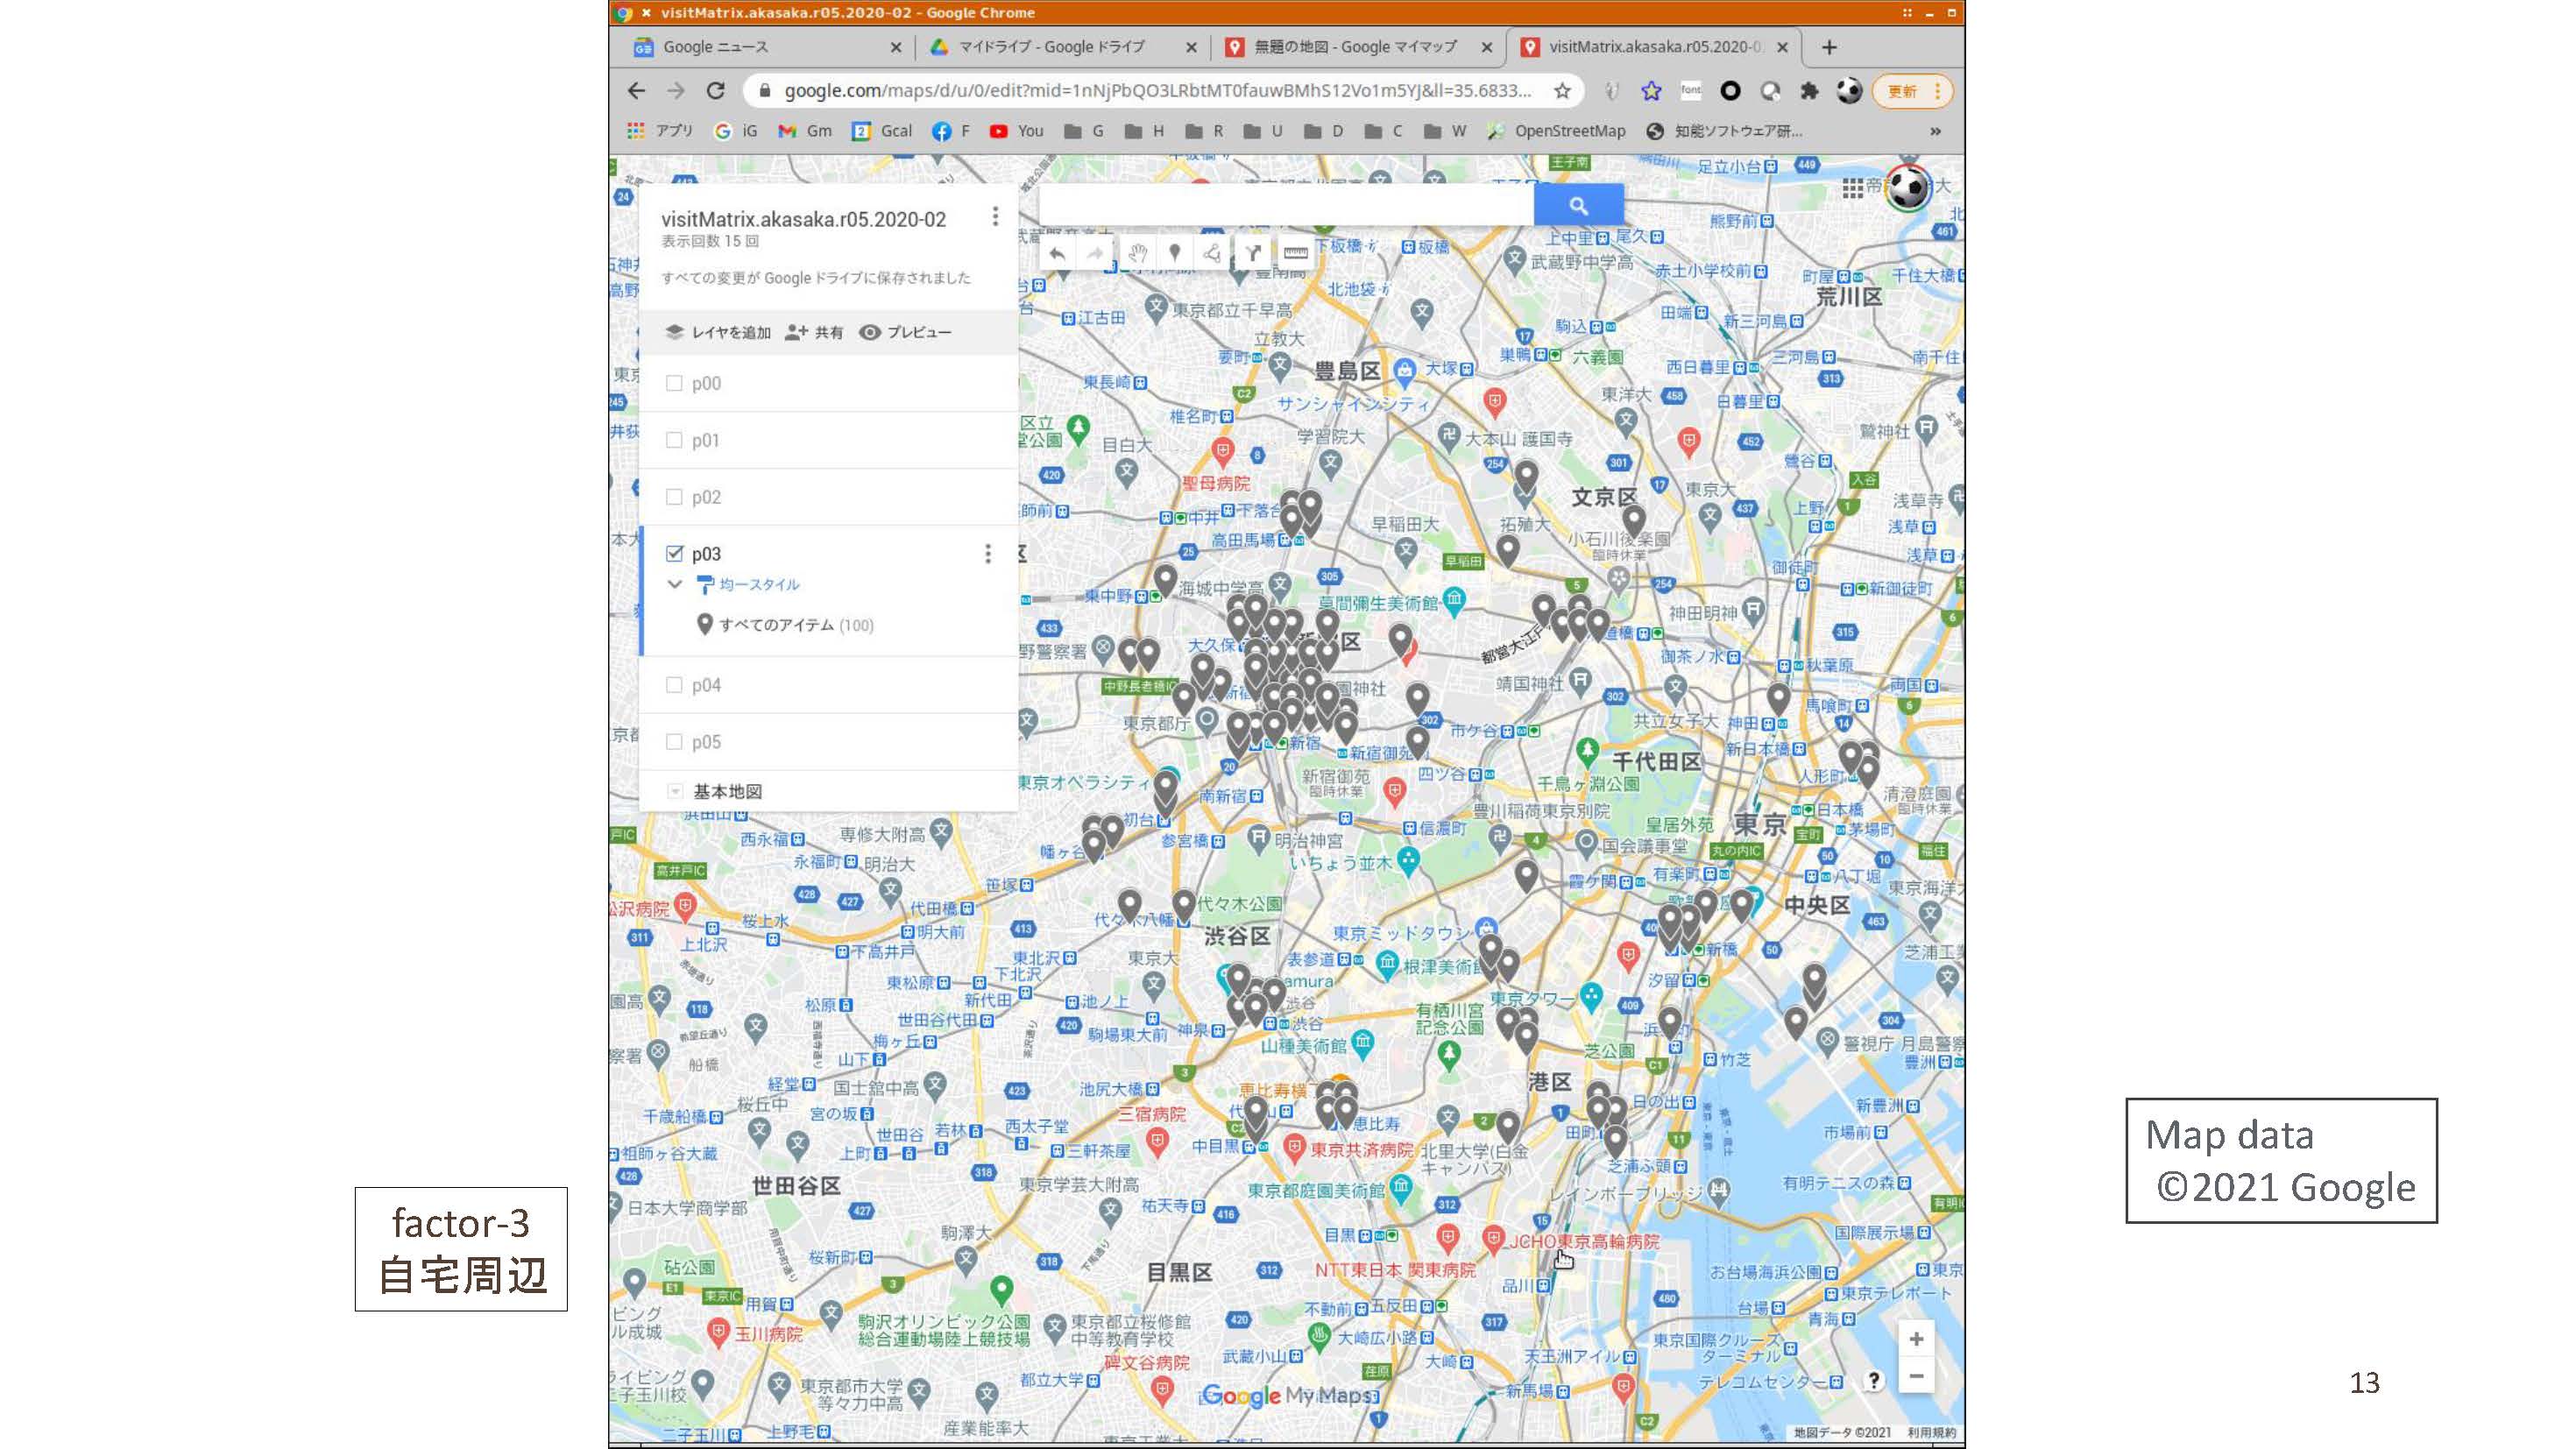The width and height of the screenshot is (2576, 1449).
Task: Open the W bookmarks folder
Action: 1445,131
